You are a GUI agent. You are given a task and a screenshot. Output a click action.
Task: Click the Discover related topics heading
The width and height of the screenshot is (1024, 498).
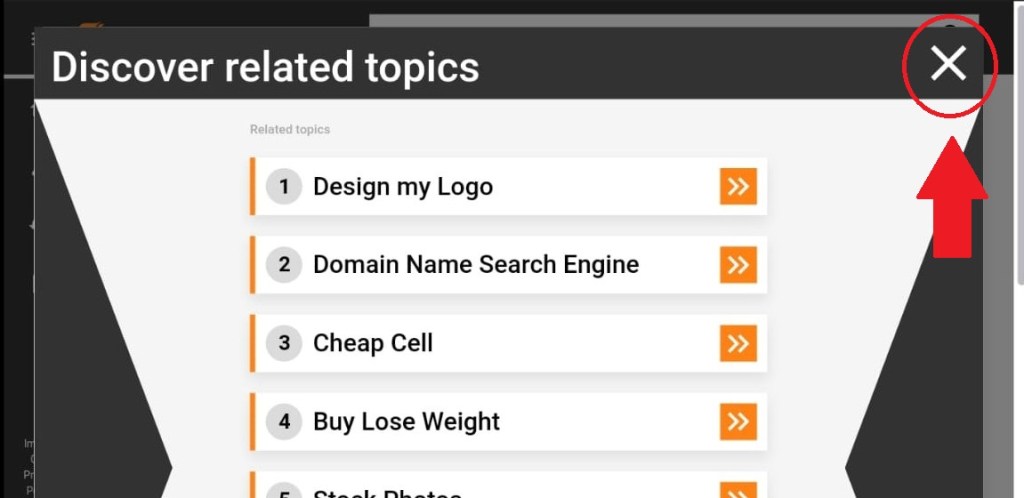(266, 67)
